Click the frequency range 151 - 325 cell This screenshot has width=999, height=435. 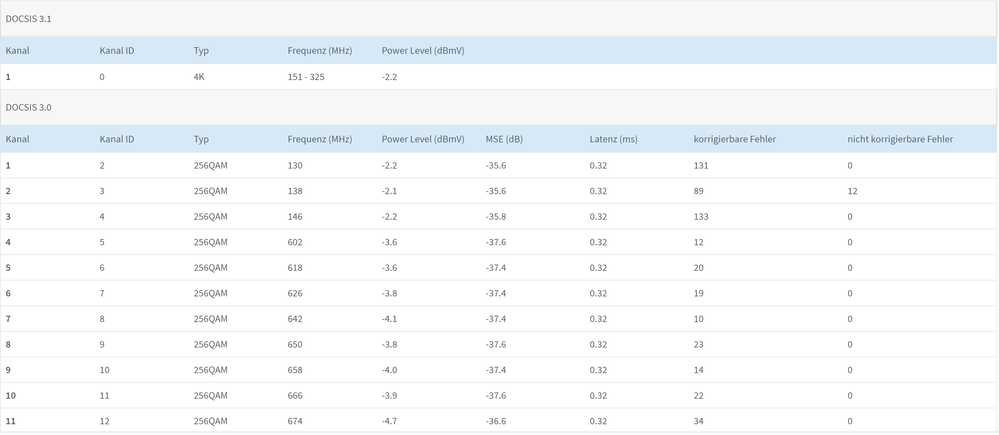305,77
